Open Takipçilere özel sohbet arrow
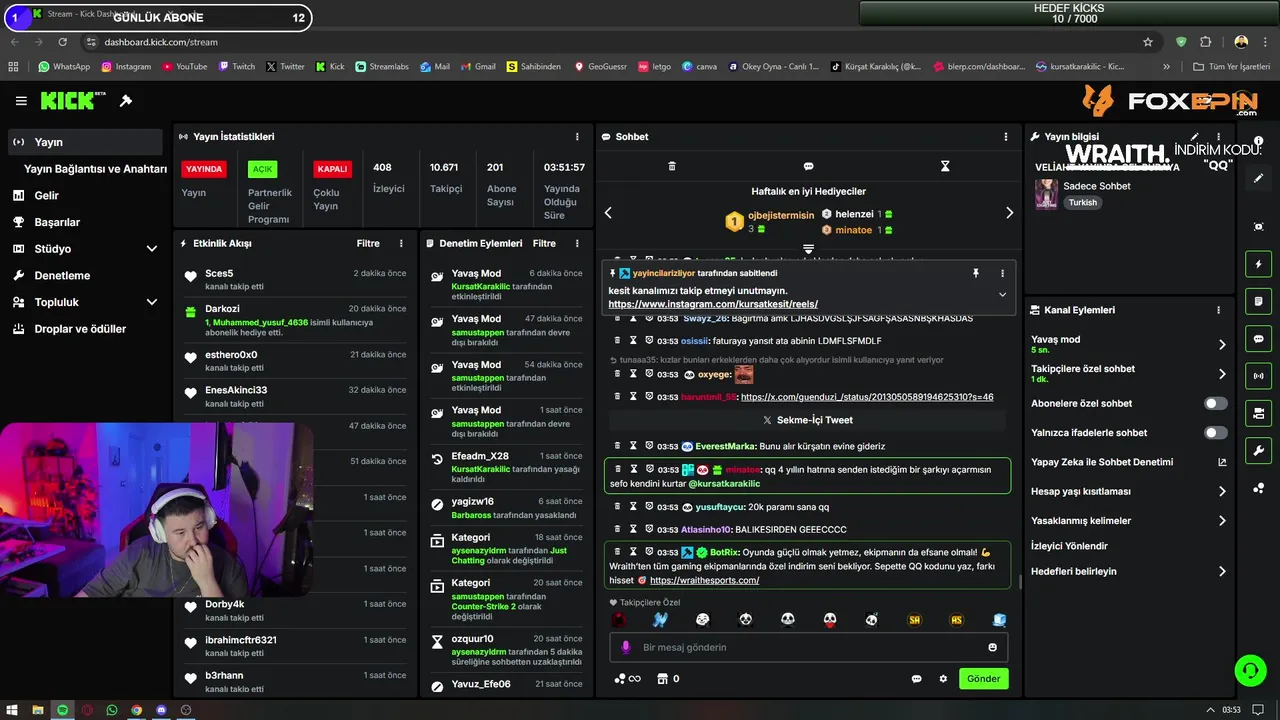Viewport: 1280px width, 720px height. pyautogui.click(x=1222, y=374)
